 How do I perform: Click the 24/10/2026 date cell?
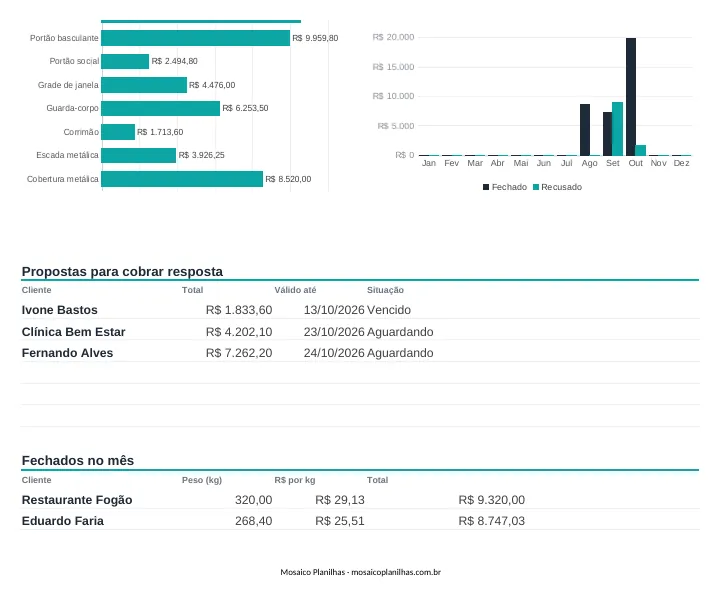(x=334, y=353)
